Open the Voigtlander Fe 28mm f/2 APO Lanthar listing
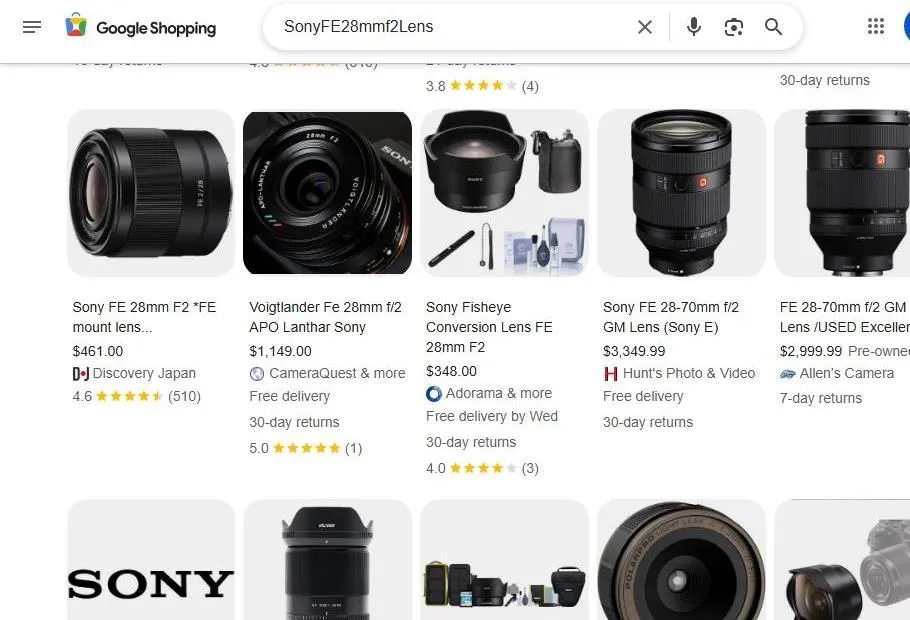The width and height of the screenshot is (910, 620). point(326,317)
